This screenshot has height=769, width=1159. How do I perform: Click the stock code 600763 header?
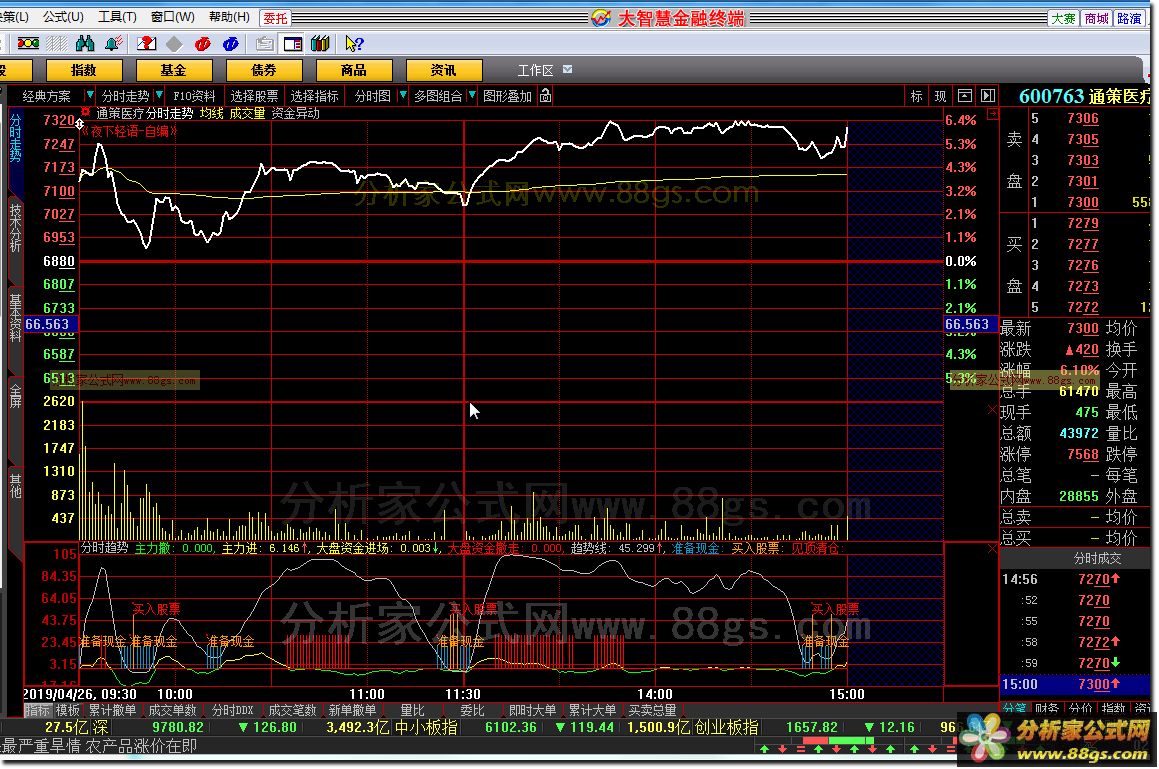point(1050,96)
